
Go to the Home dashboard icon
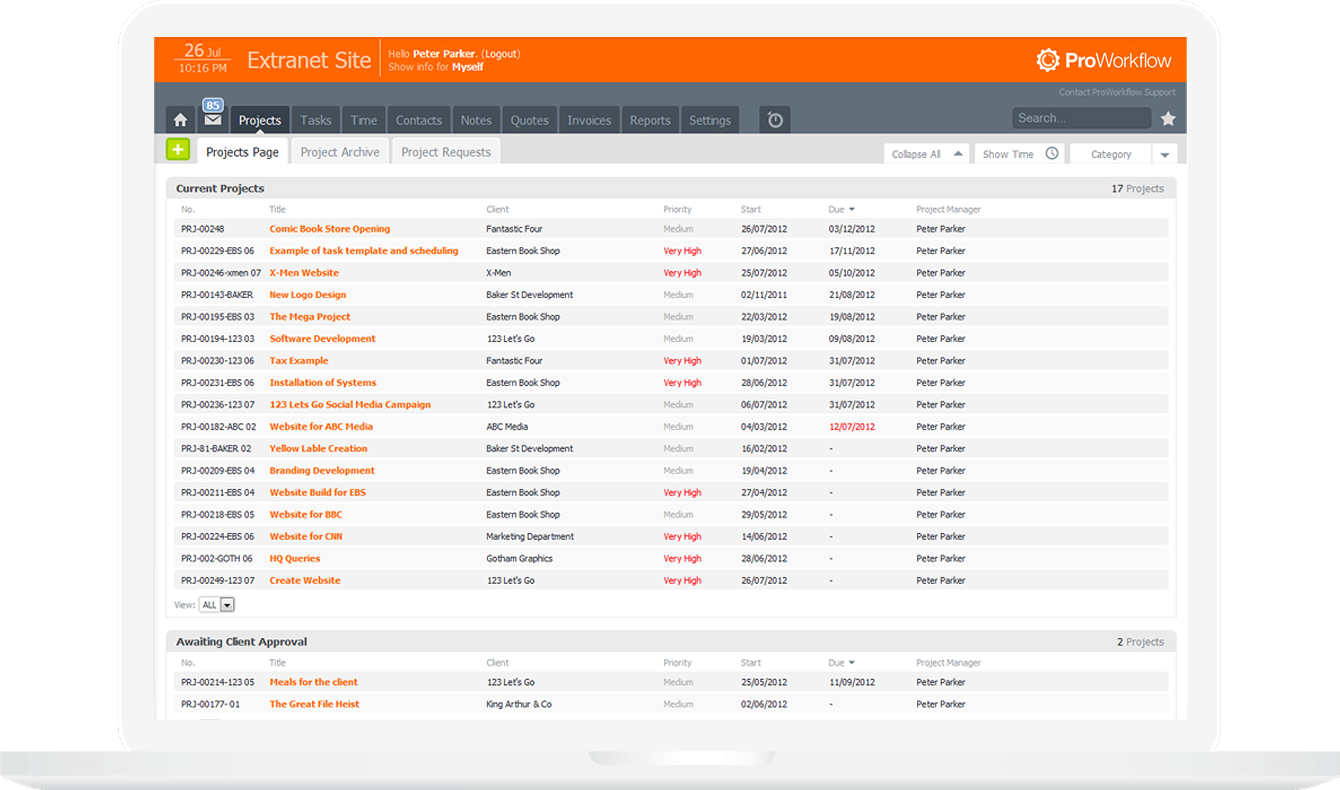pos(180,120)
